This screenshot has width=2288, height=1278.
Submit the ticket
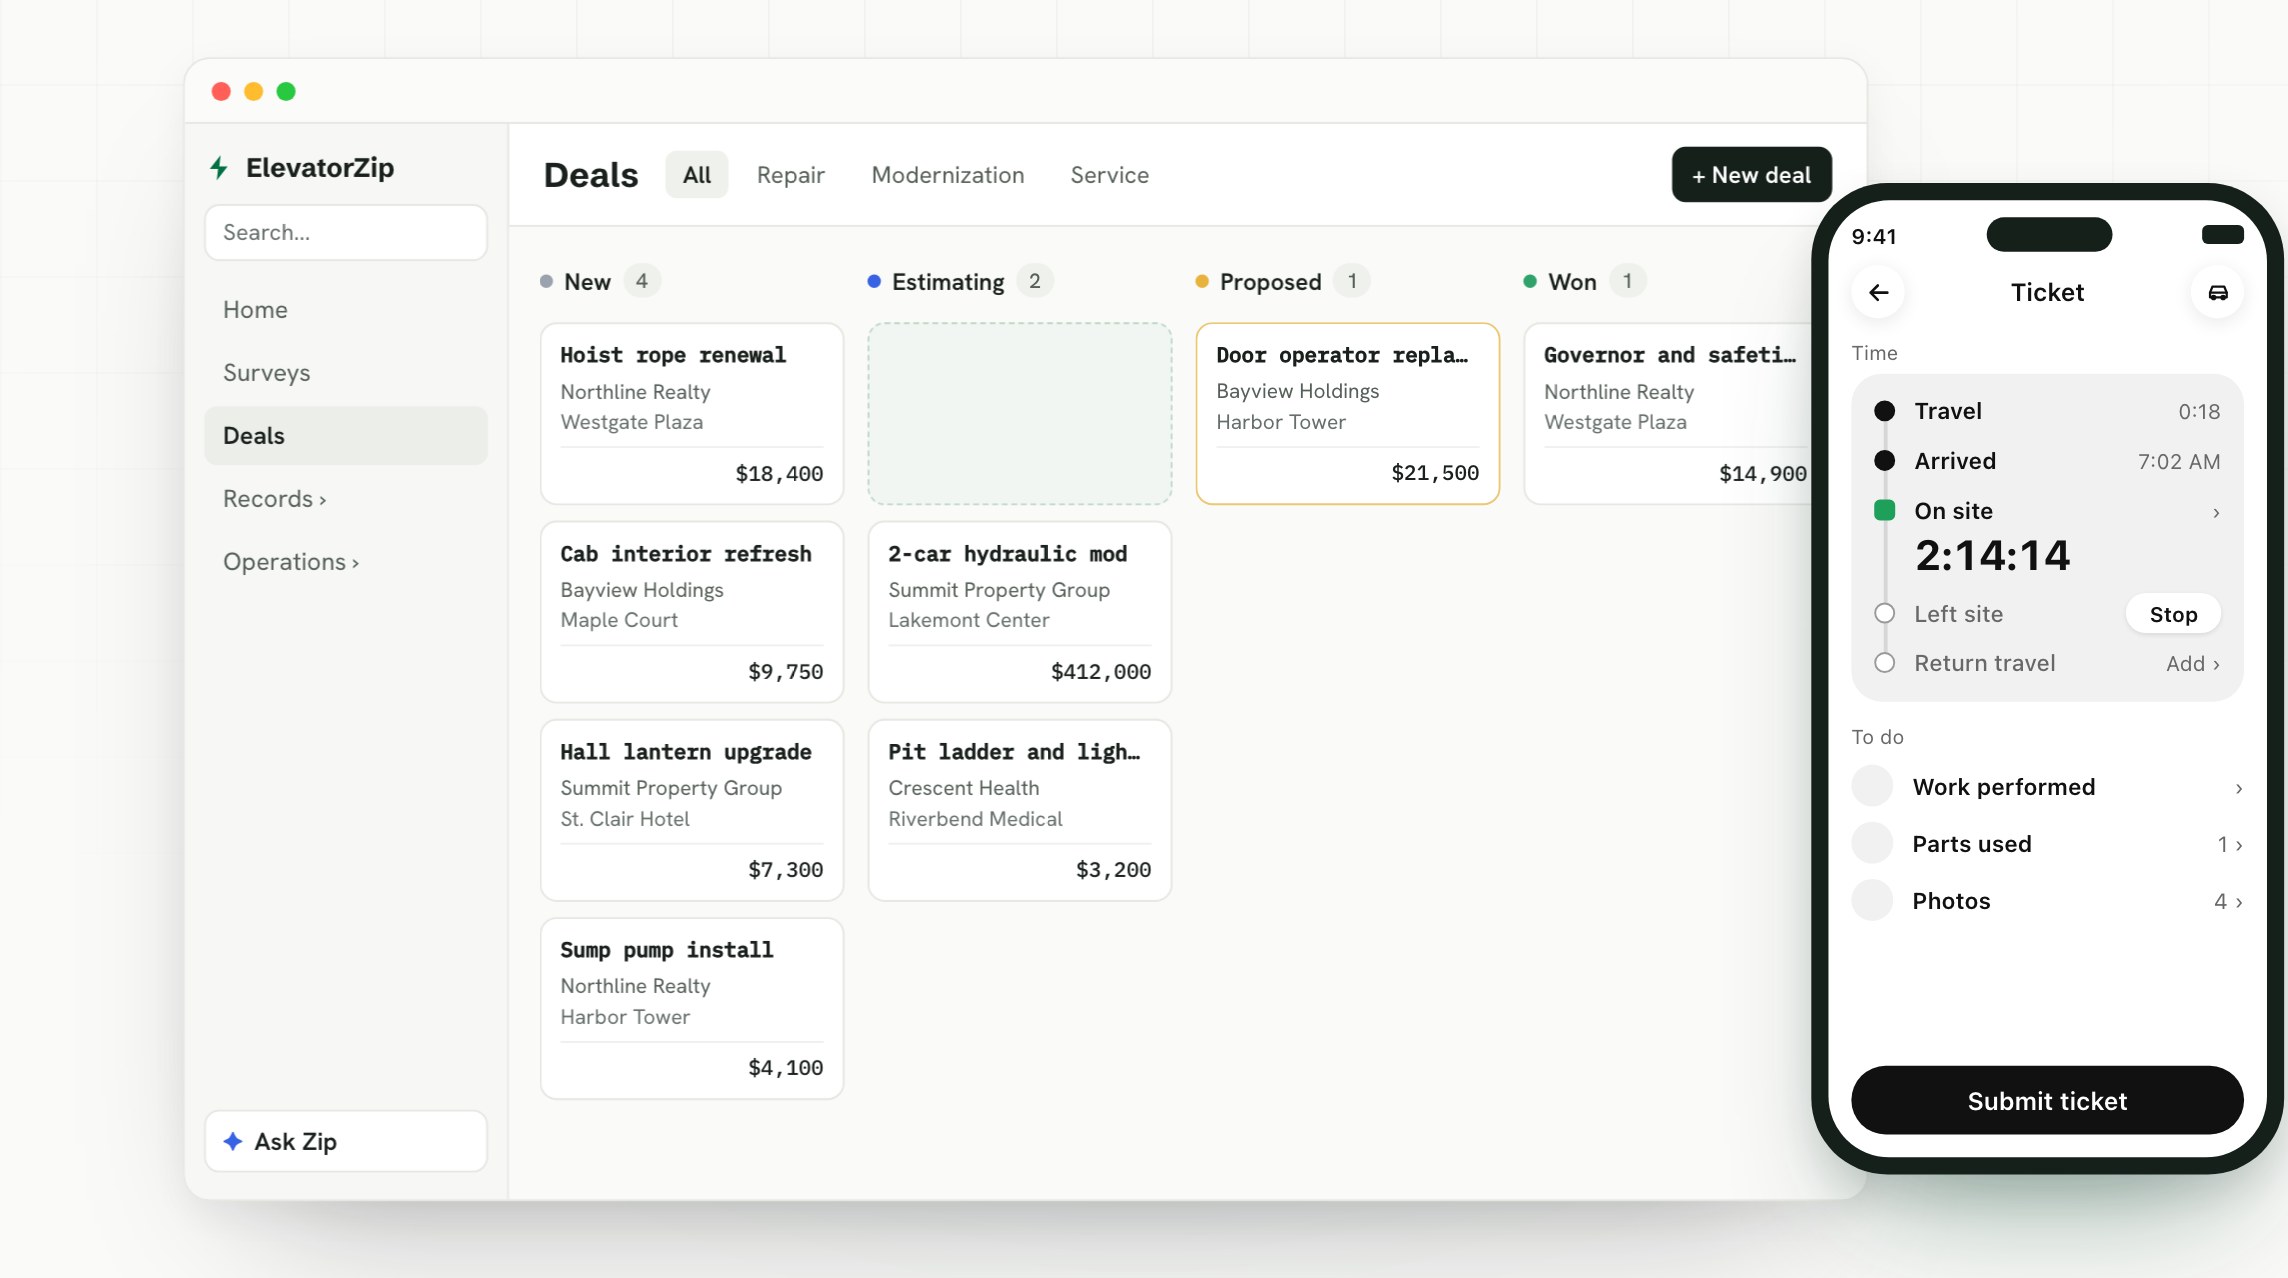(2047, 1100)
